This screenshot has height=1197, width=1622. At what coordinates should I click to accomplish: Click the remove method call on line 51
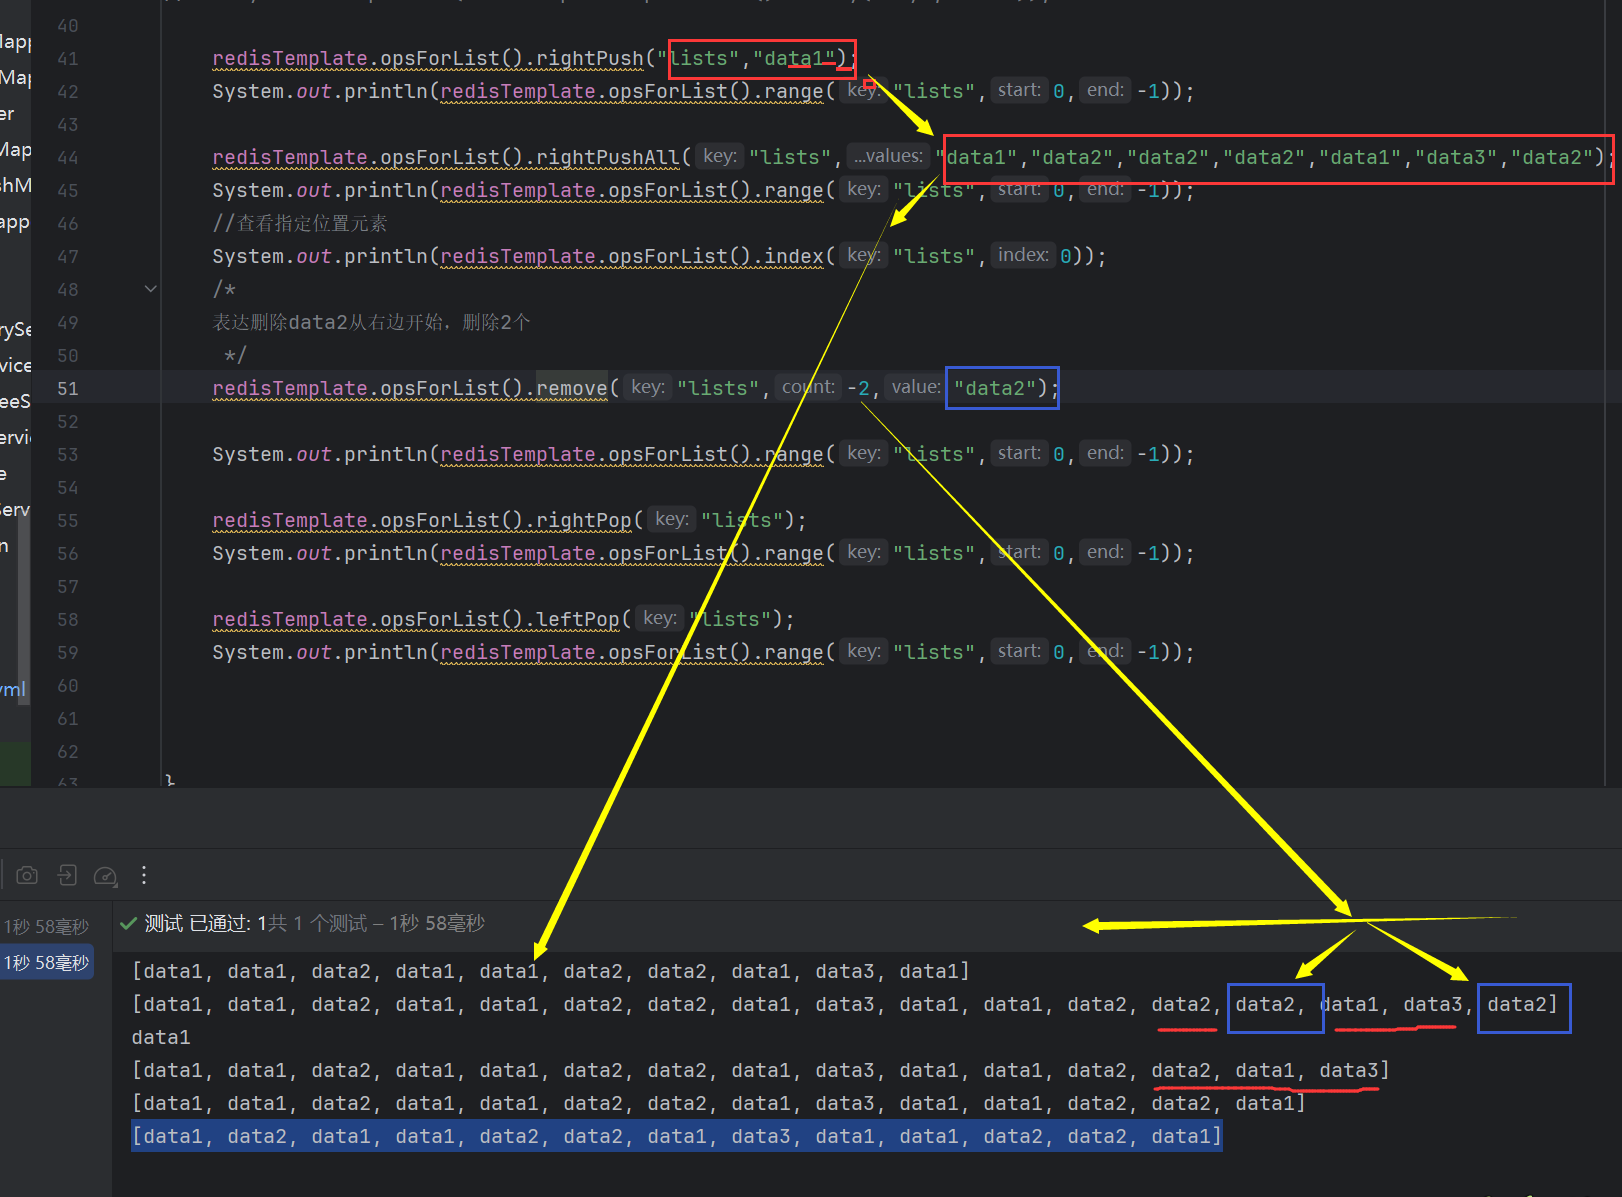click(571, 388)
